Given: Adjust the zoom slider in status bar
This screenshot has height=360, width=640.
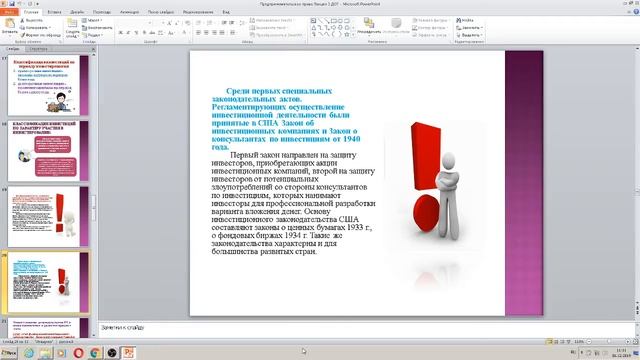Looking at the screenshot, I should [x=608, y=342].
